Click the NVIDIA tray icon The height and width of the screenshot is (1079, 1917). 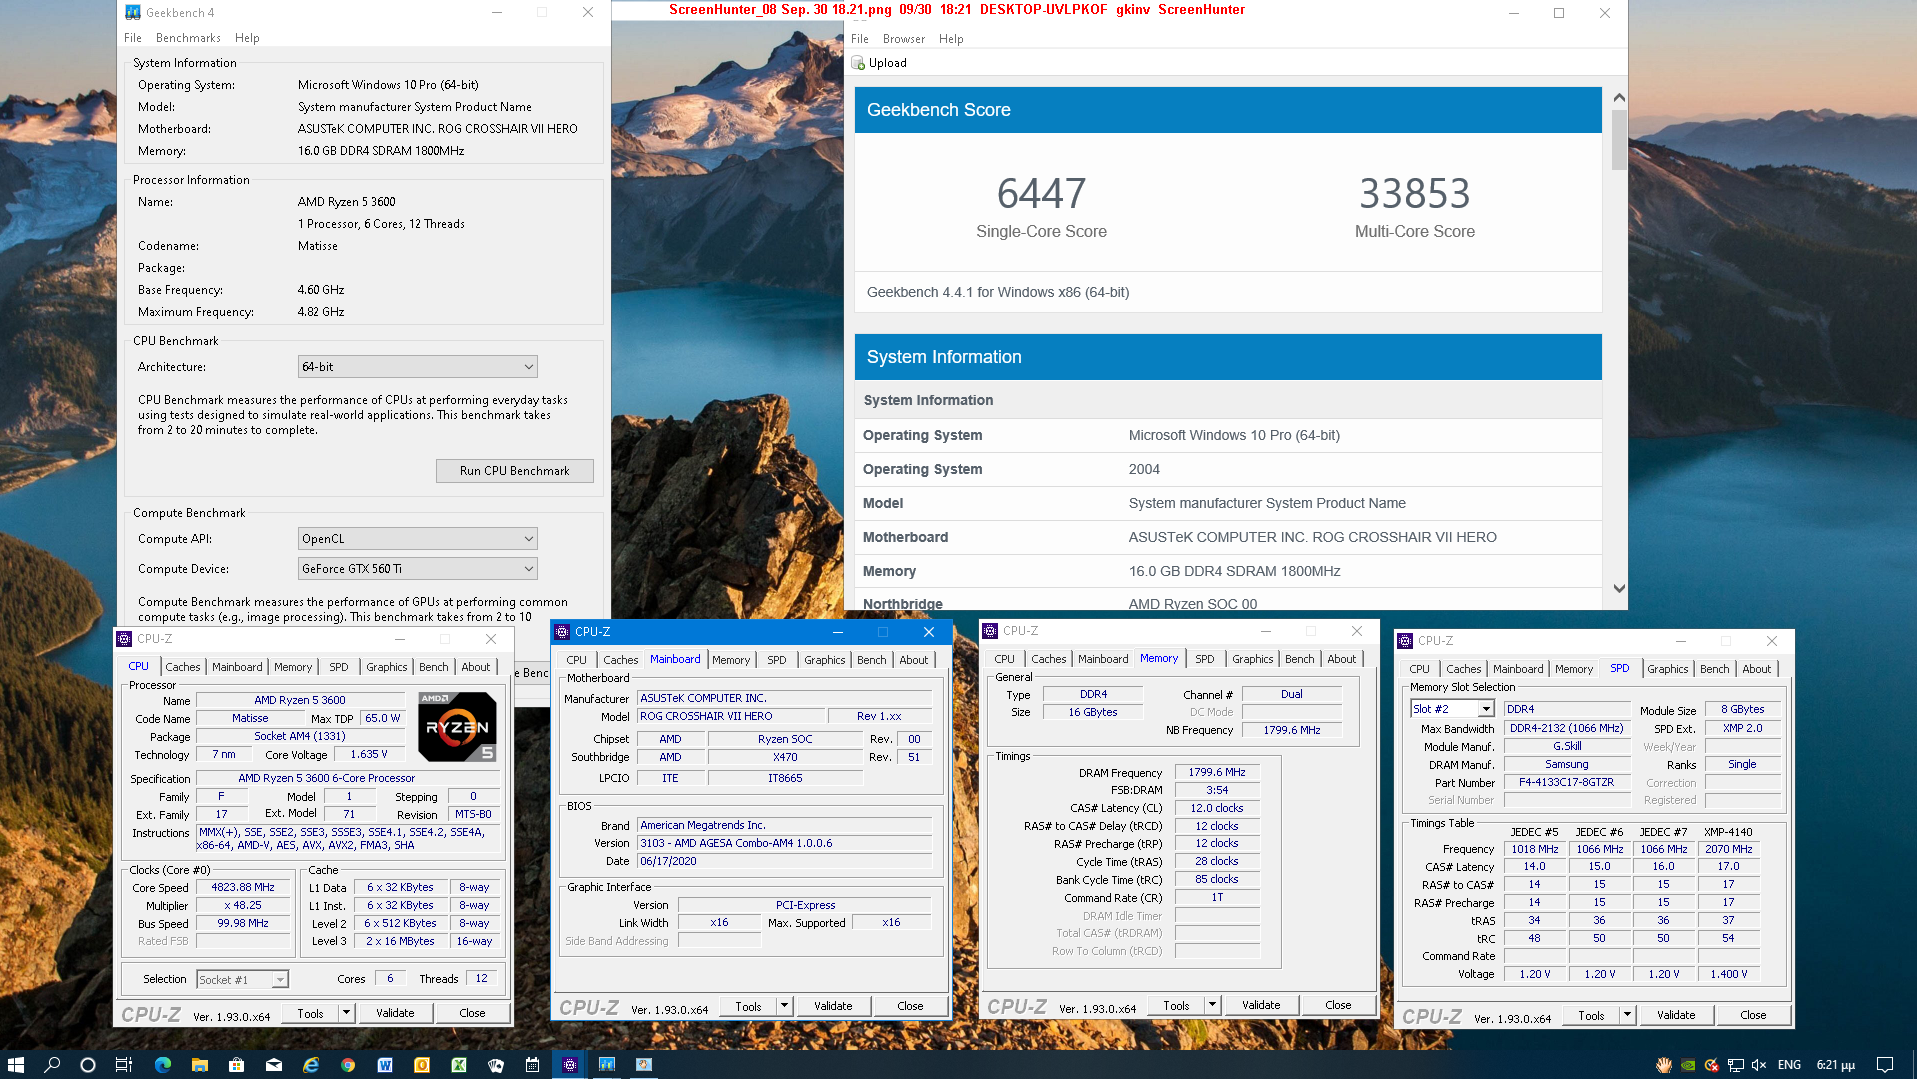point(1688,1065)
